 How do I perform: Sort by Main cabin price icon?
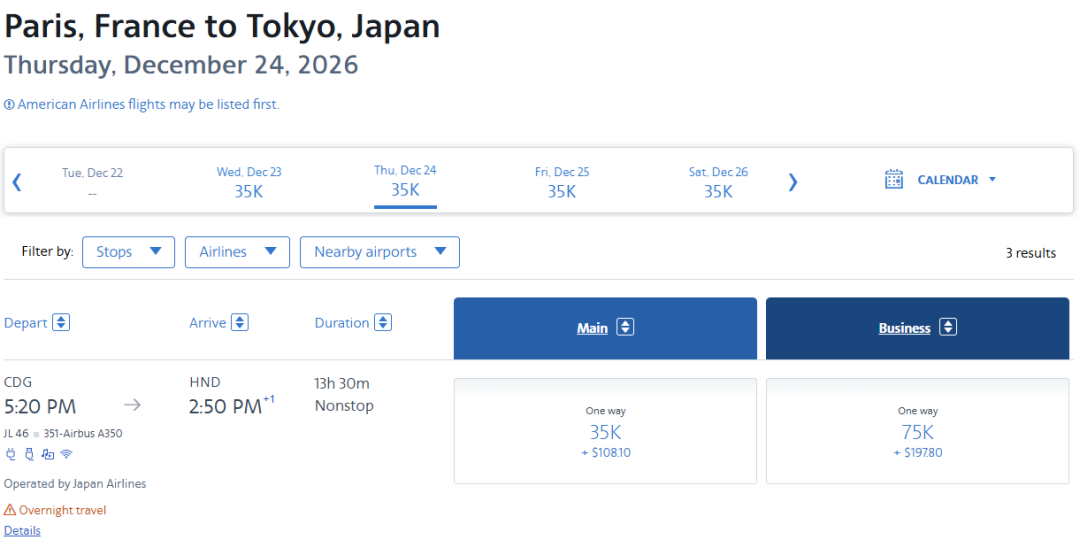point(625,328)
